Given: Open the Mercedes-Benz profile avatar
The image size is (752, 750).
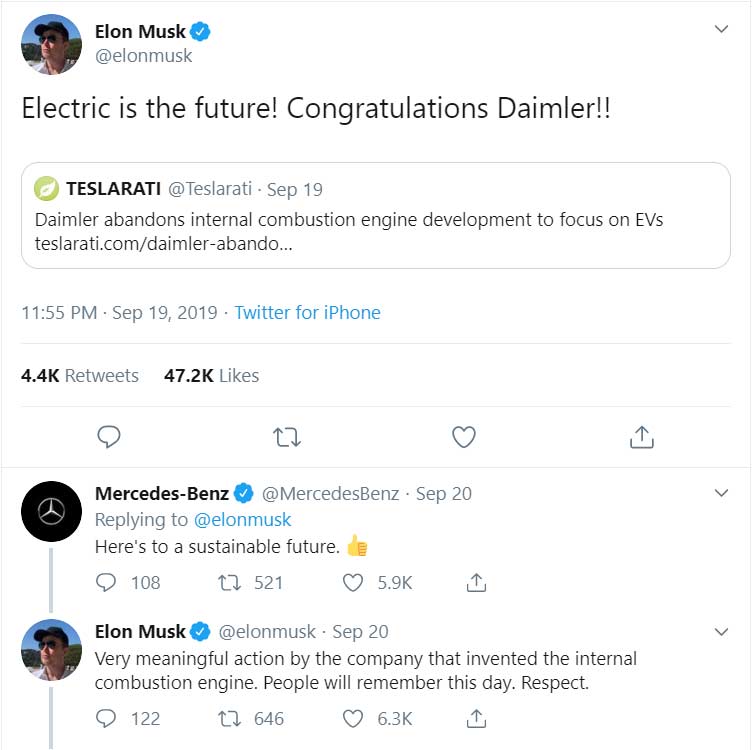Looking at the screenshot, I should 51,512.
